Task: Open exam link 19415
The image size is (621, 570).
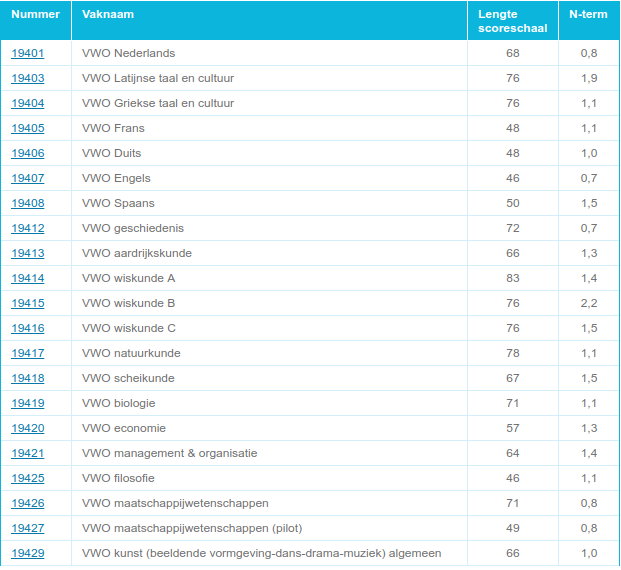Action: click(28, 303)
